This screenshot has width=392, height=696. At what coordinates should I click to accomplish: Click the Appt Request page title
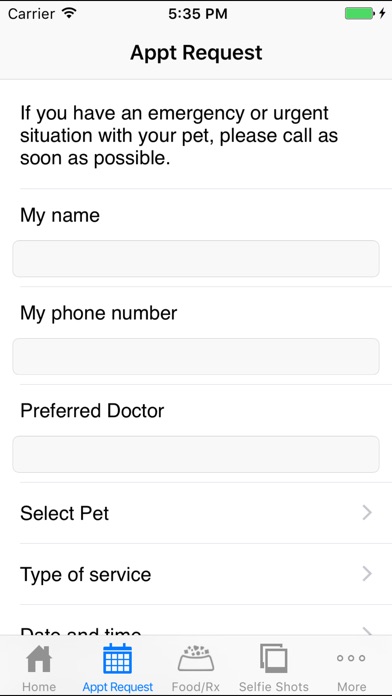coord(196,53)
